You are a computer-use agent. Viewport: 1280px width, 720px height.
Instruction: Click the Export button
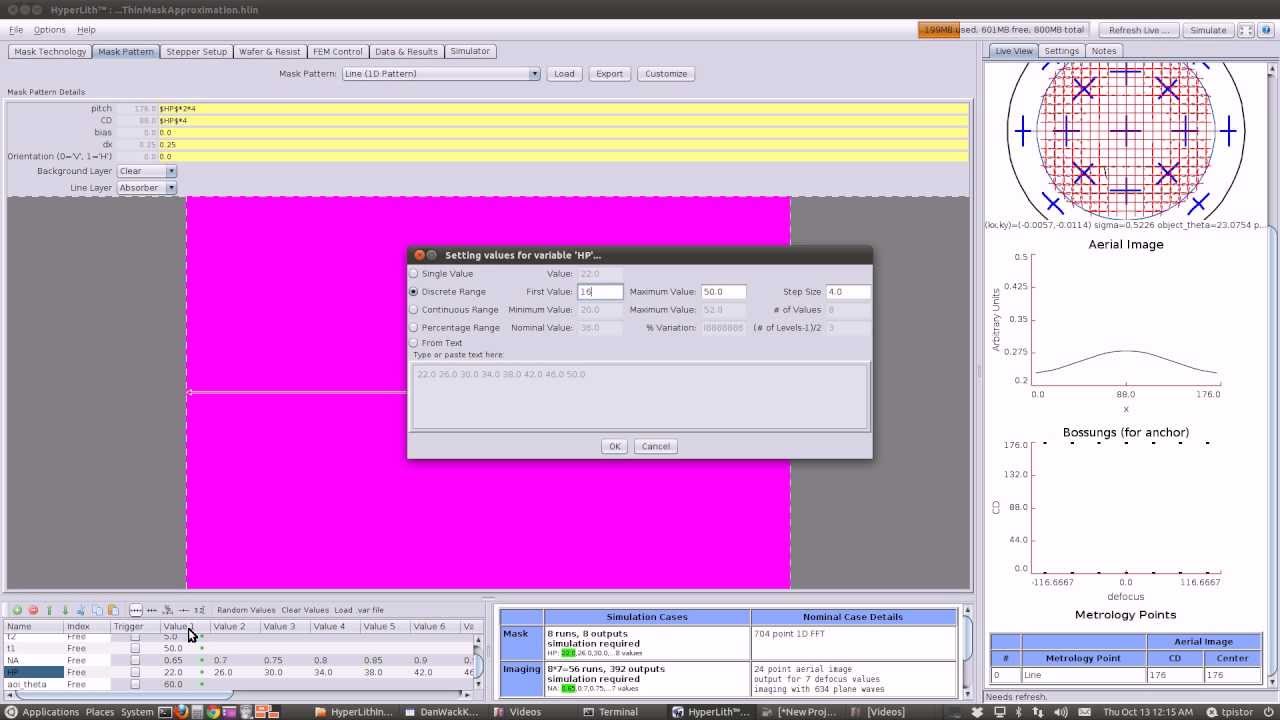[x=610, y=73]
